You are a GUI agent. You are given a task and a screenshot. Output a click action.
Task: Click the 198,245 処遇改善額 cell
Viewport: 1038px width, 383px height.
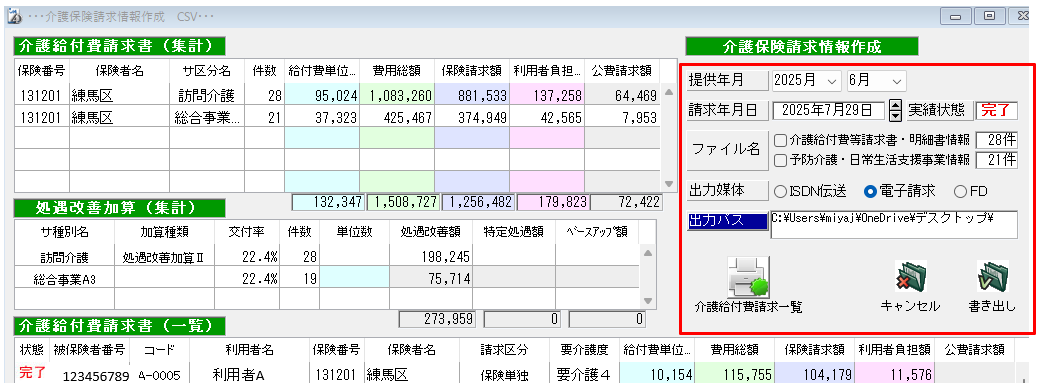(430, 257)
